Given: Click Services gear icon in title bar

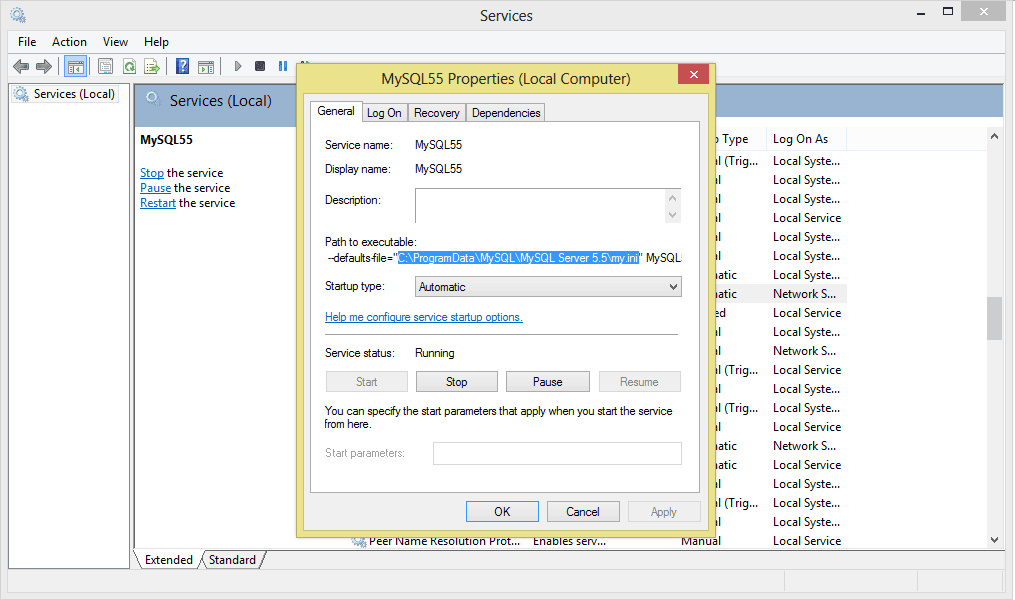Looking at the screenshot, I should (18, 15).
